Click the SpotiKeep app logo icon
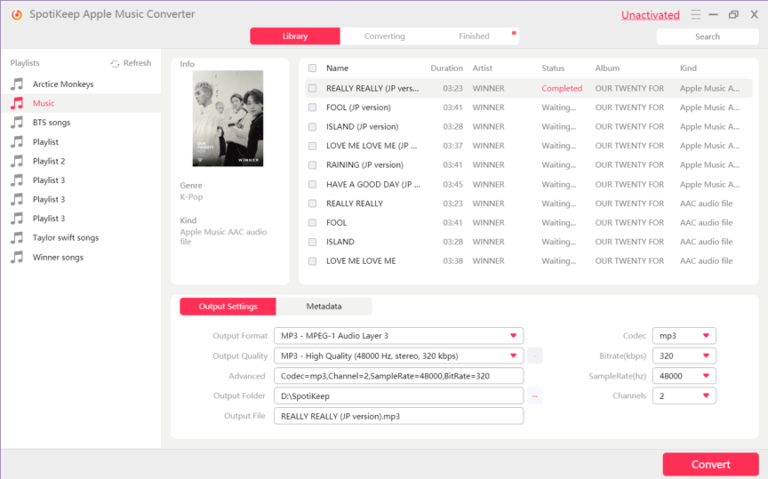The width and height of the screenshot is (768, 479). 17,14
